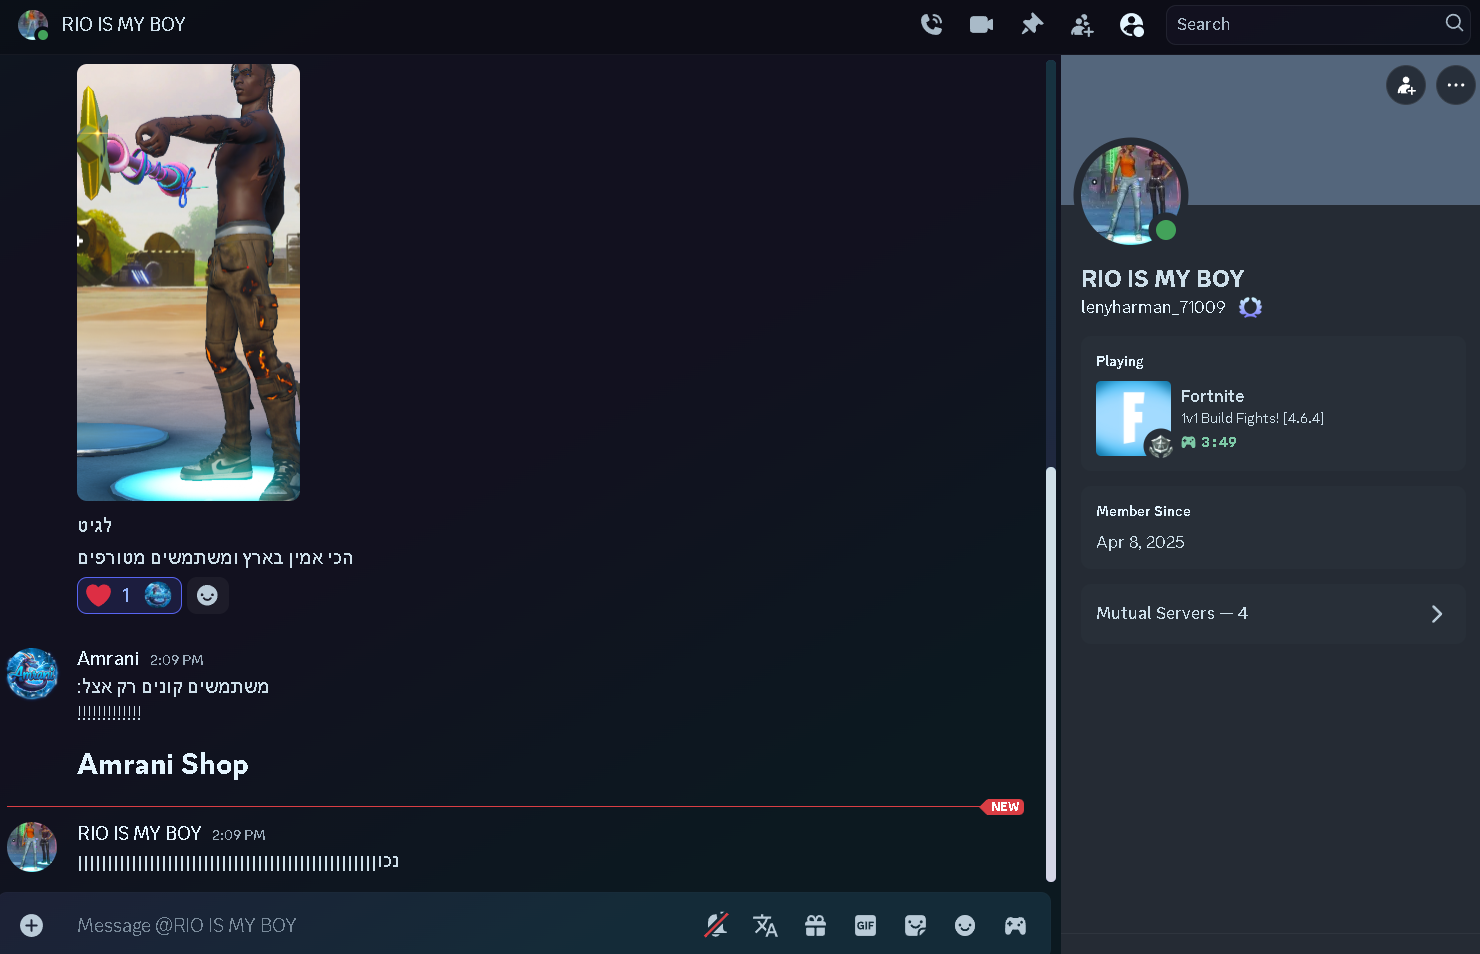Start a voice call with RIO IS MY BOY

coord(931,24)
